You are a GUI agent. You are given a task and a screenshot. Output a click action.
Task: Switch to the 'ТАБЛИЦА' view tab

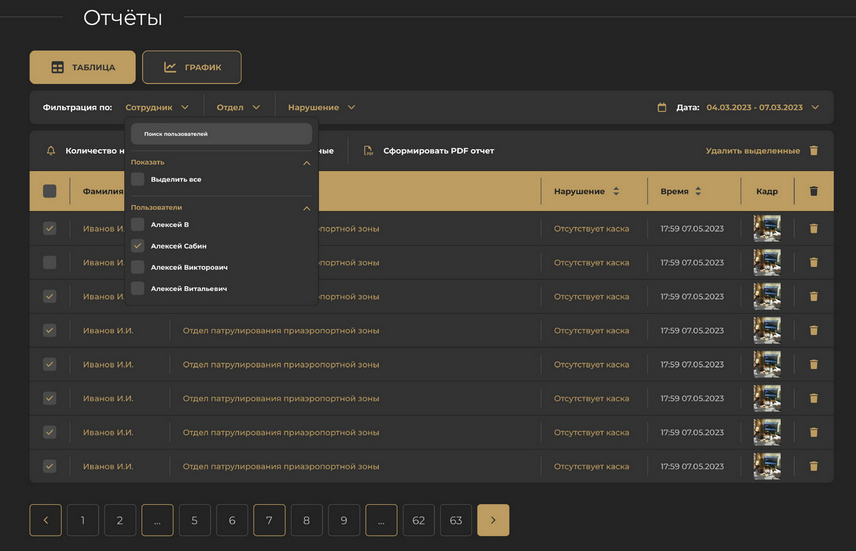[x=83, y=67]
